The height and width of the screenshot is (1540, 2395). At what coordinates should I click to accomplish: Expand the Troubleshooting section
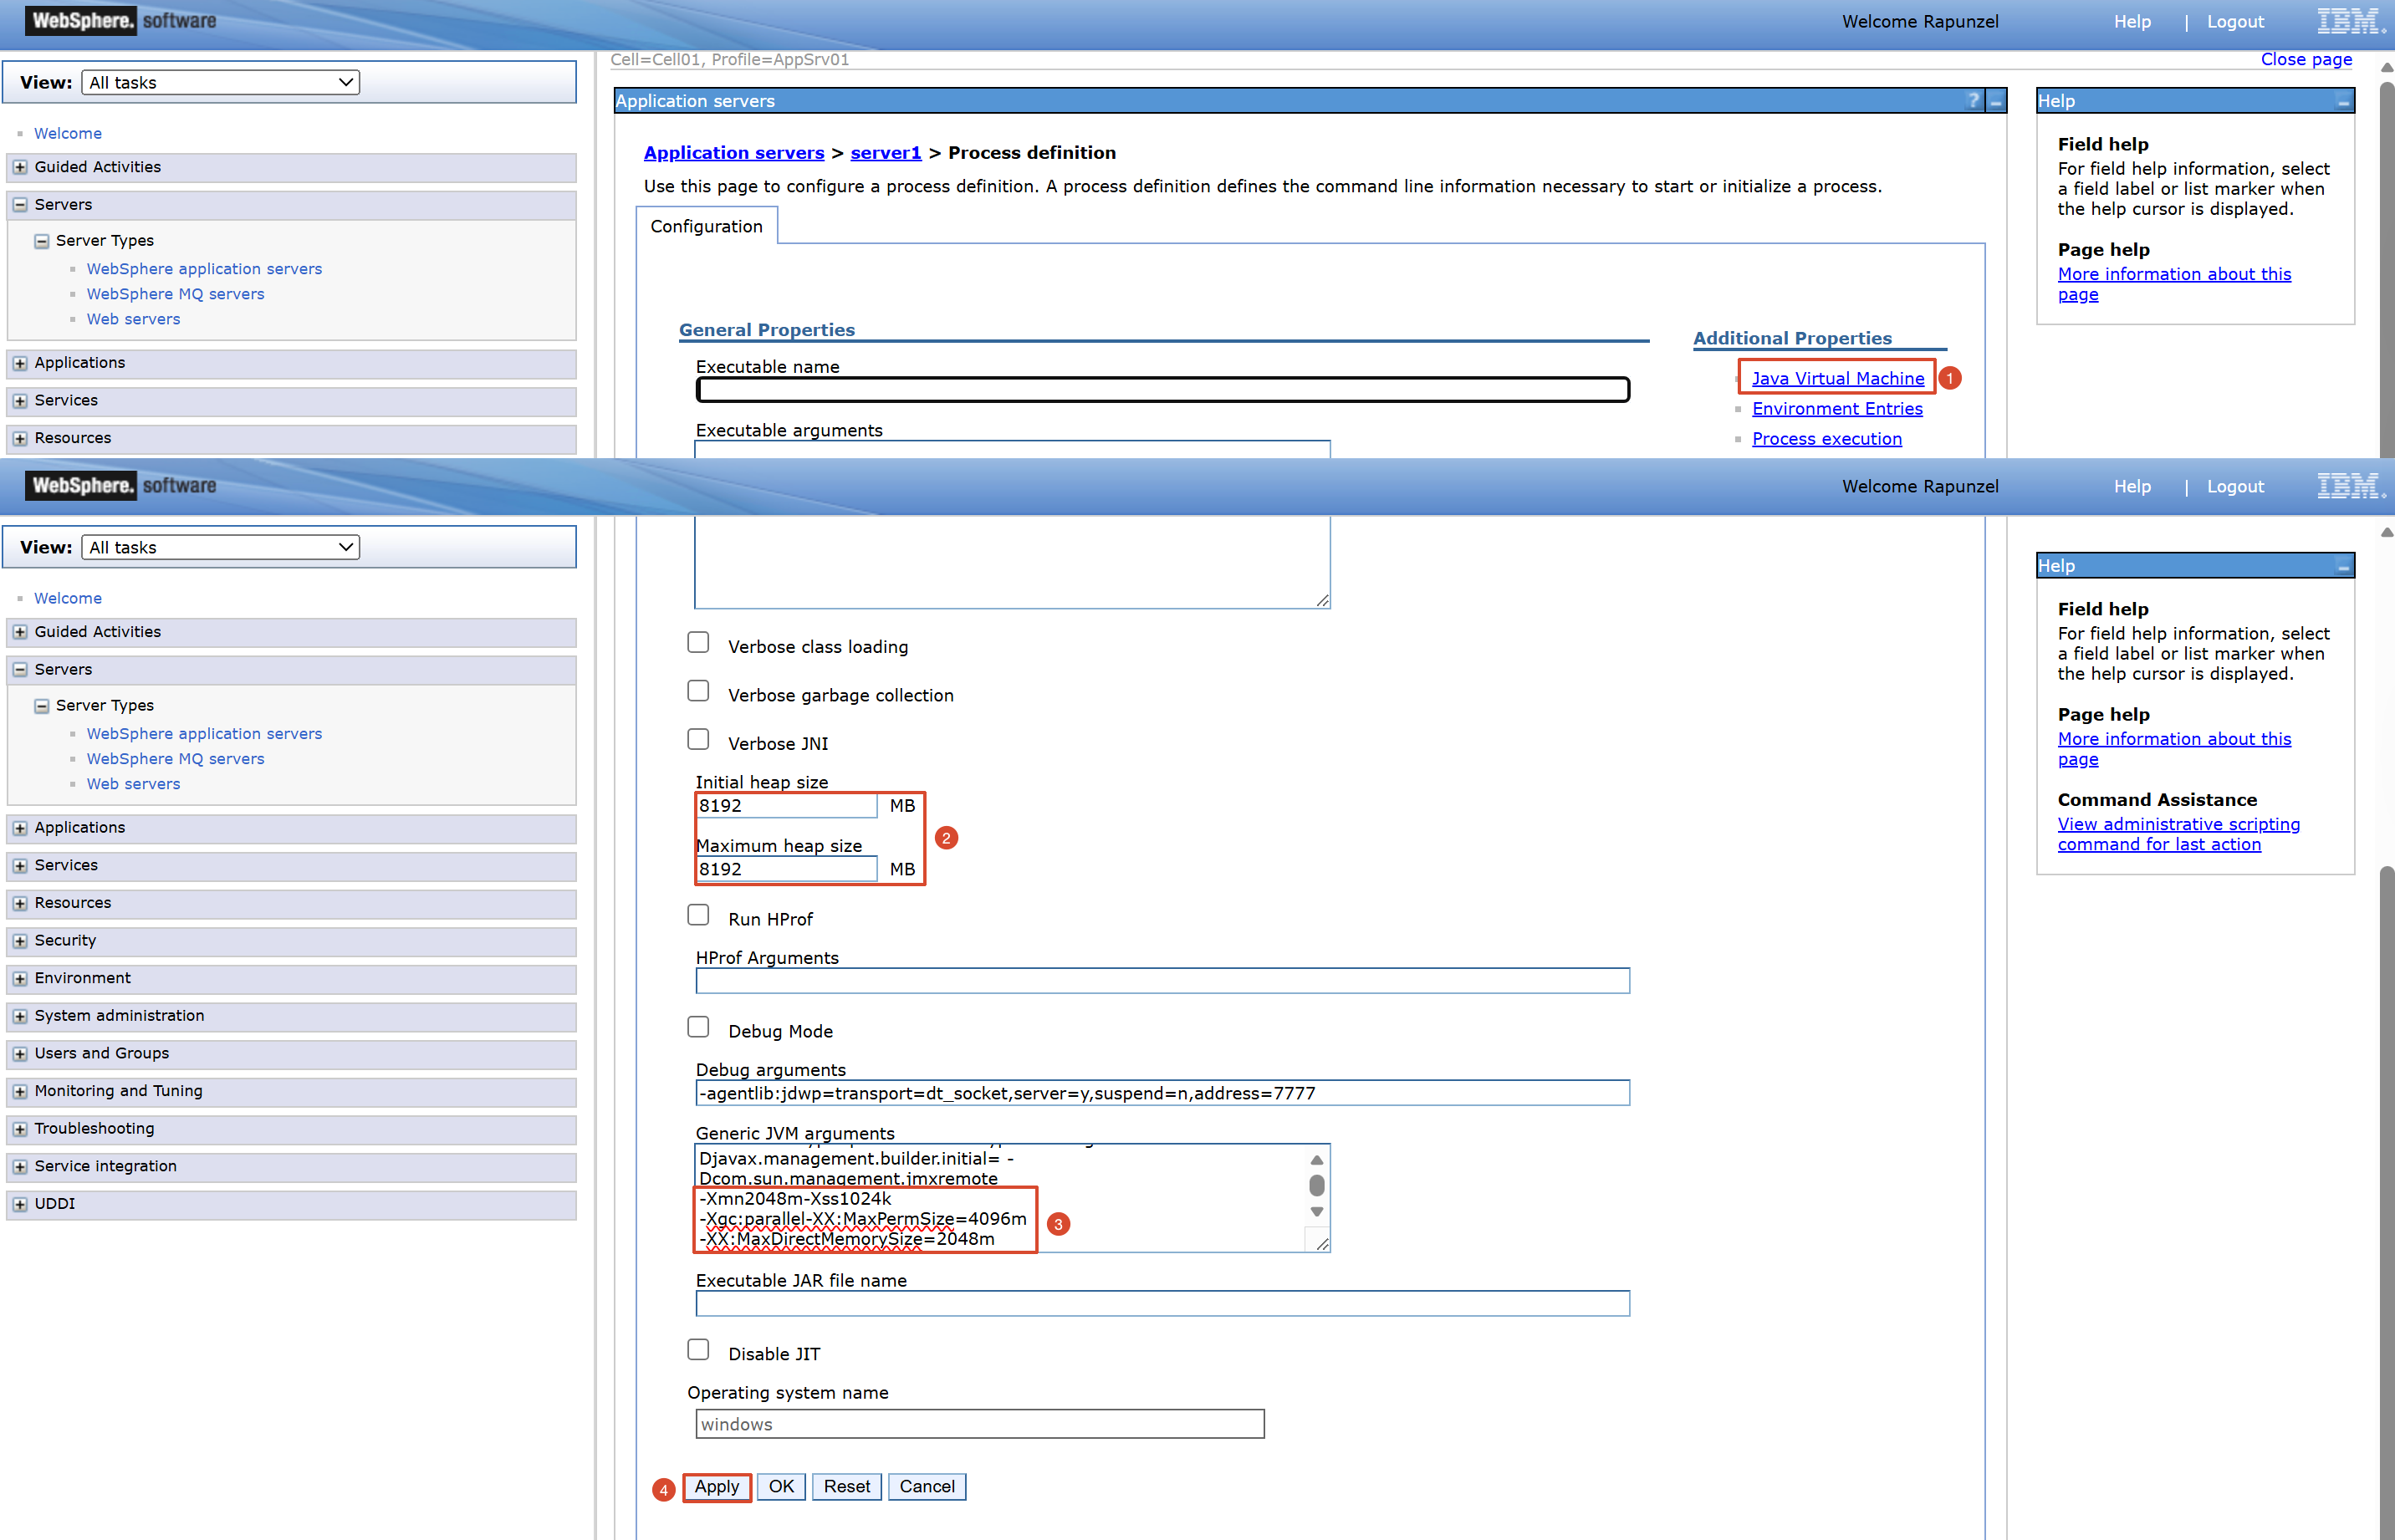pos(20,1129)
